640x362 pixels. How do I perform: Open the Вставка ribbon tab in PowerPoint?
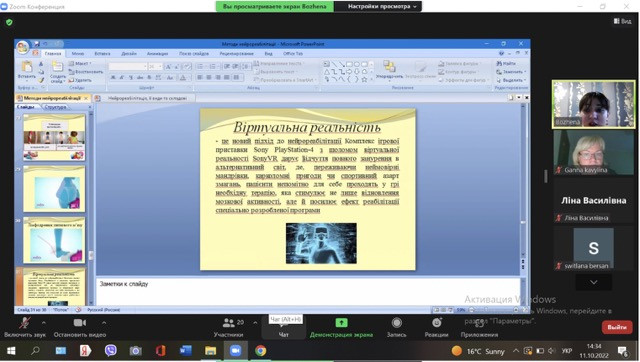pyautogui.click(x=102, y=53)
